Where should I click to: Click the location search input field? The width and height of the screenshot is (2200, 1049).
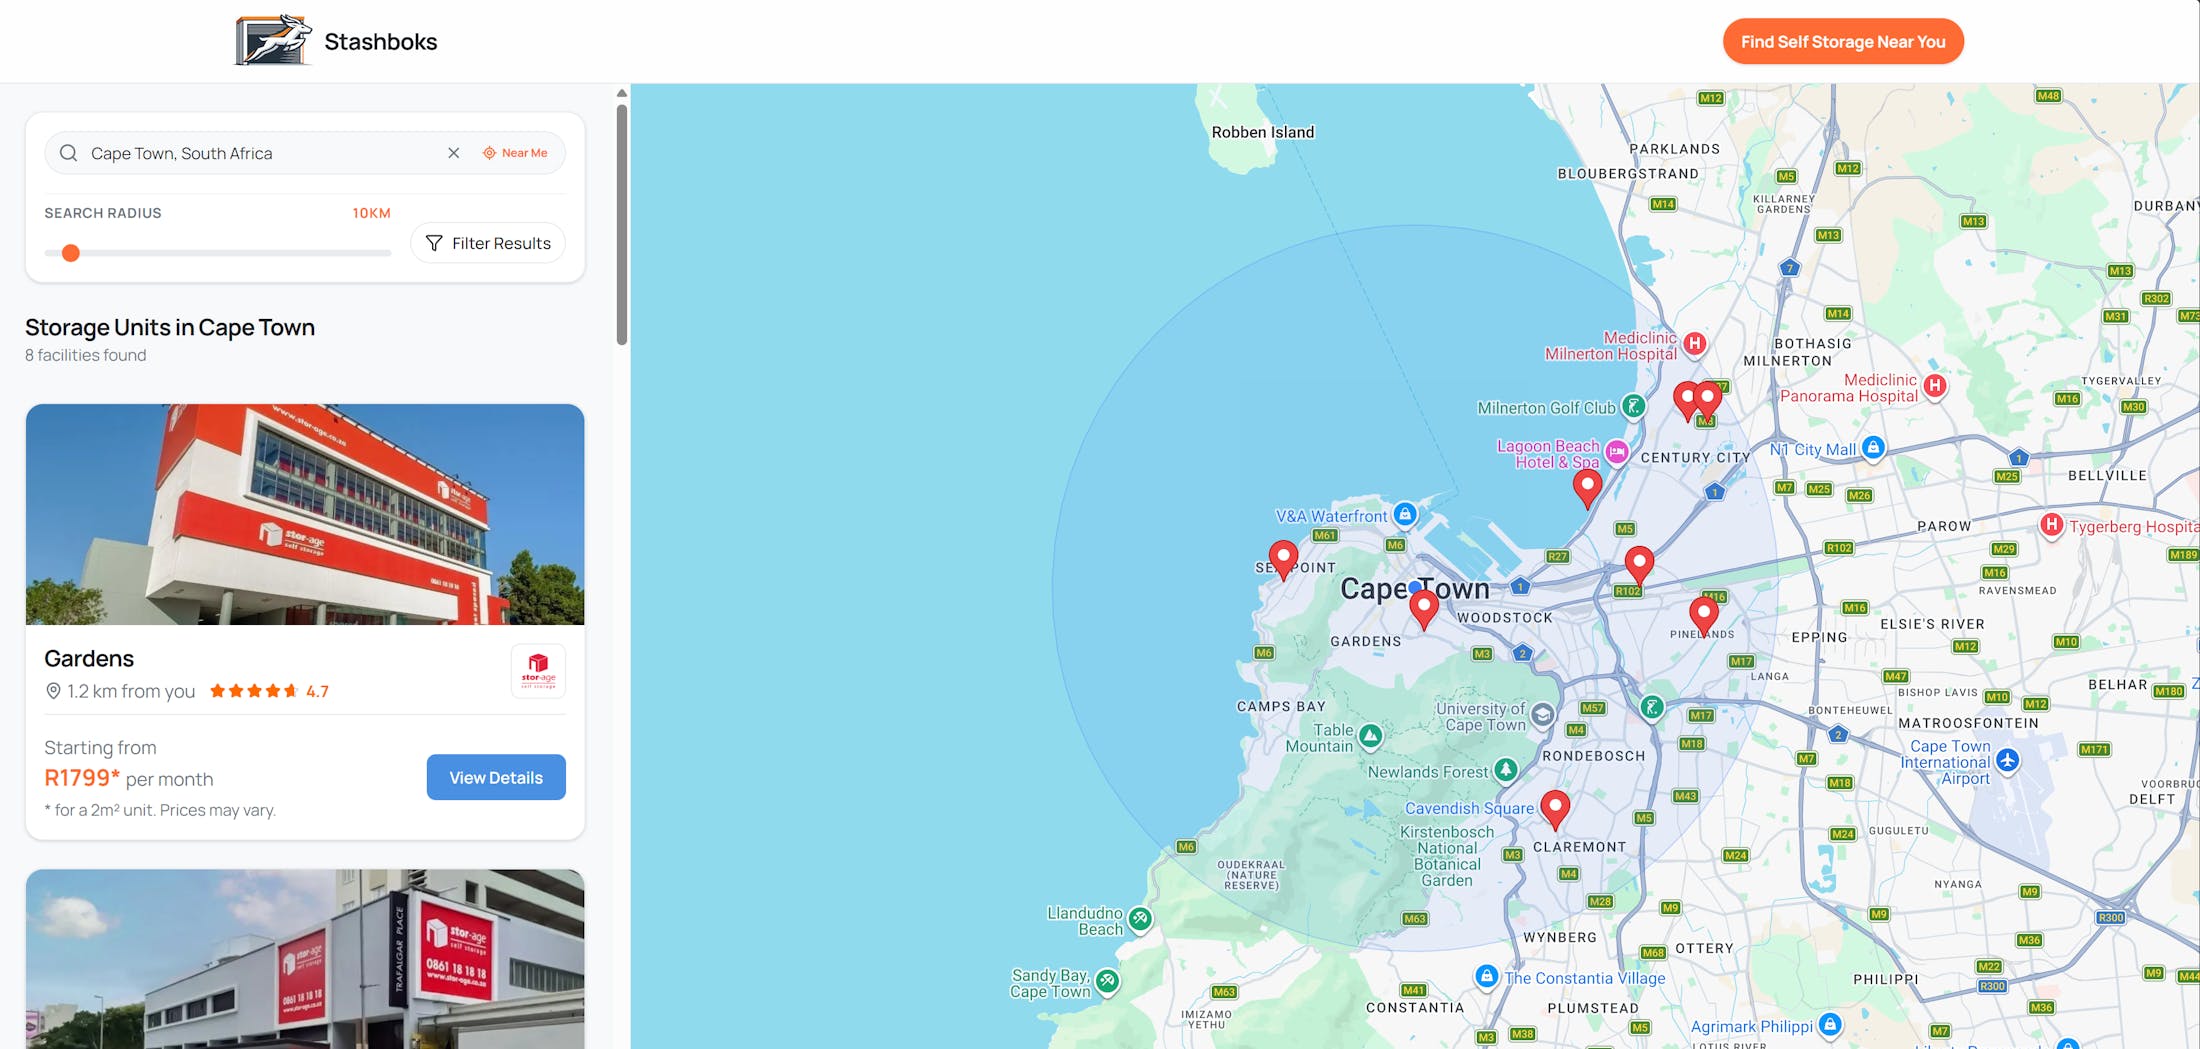coord(260,153)
